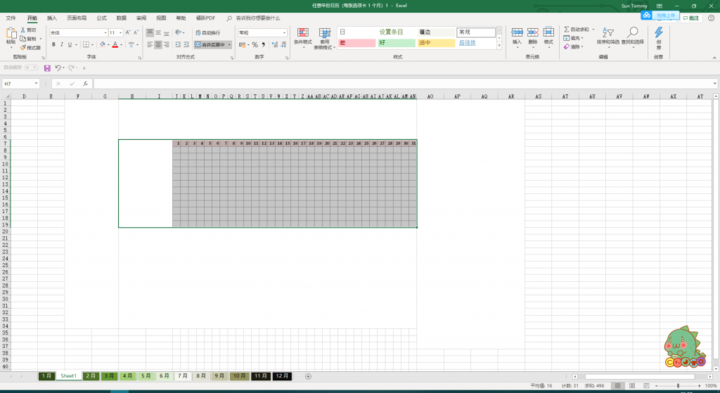
Task: Select the yellow 适中 cell style
Action: [436, 43]
